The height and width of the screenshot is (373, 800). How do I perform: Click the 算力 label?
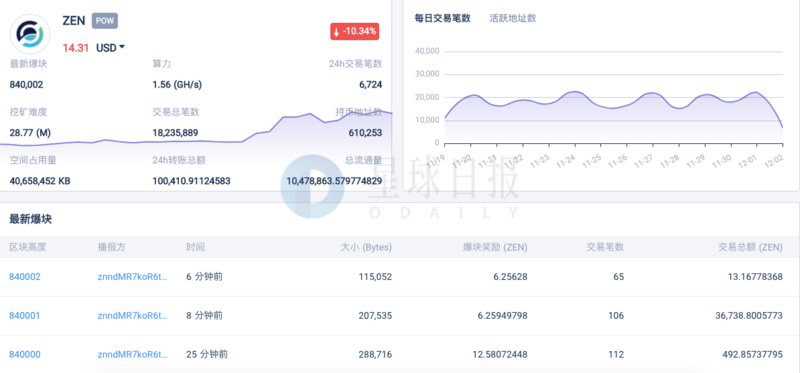(161, 64)
